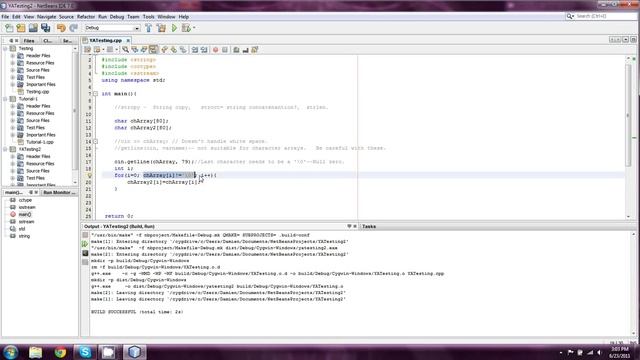Click the Clean and Build icon

tap(161, 28)
